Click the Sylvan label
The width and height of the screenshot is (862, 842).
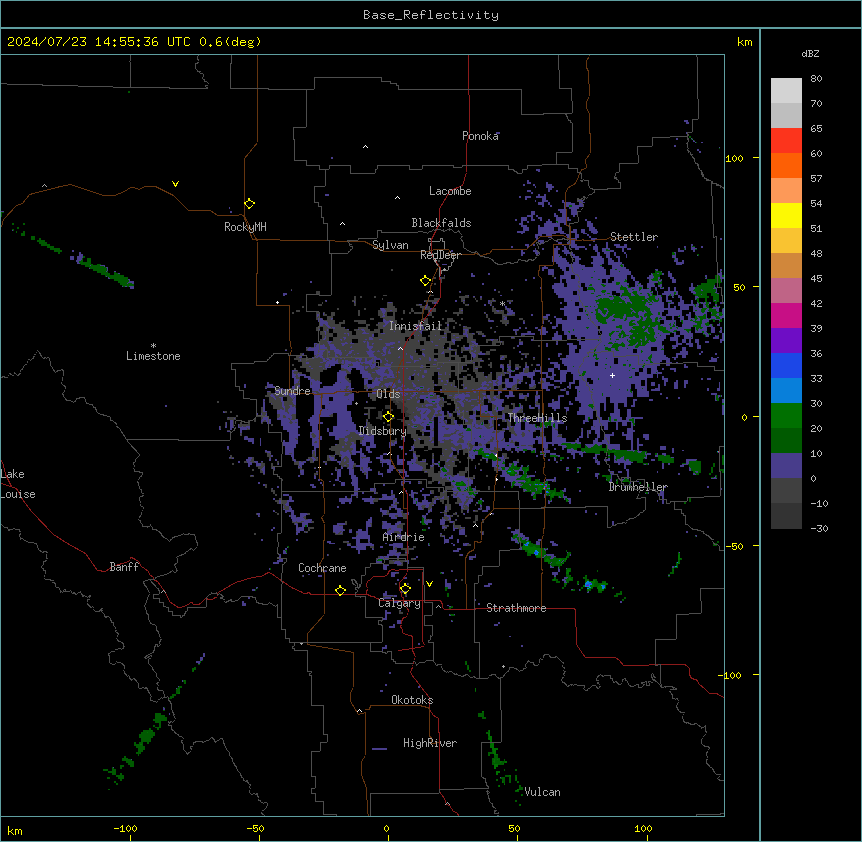click(x=390, y=245)
